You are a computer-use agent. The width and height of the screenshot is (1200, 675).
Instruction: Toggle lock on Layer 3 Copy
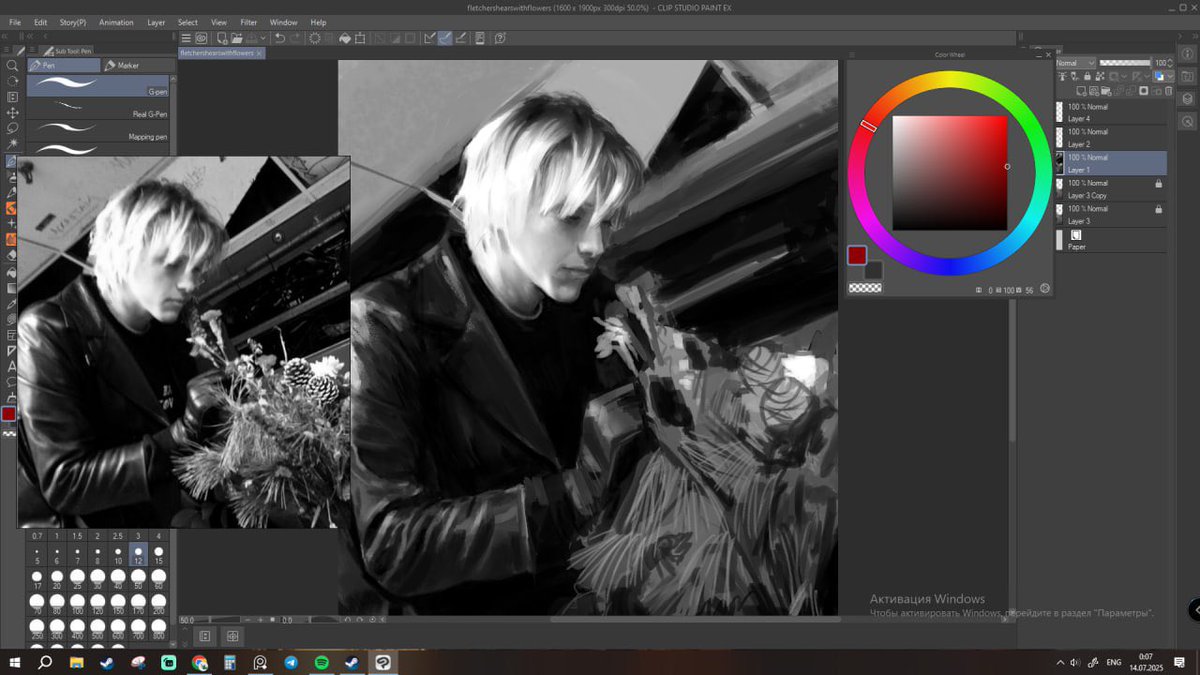point(1158,184)
